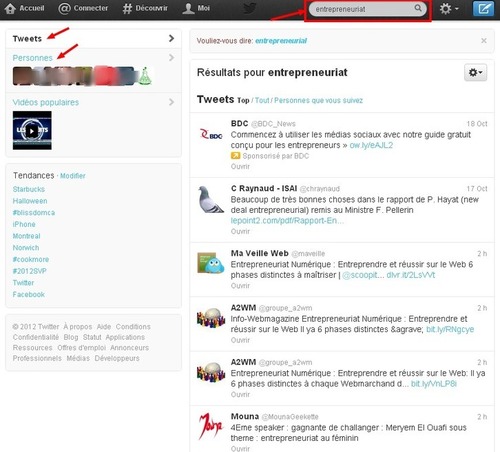Open the Annonceurs footer link

[x=130, y=348]
